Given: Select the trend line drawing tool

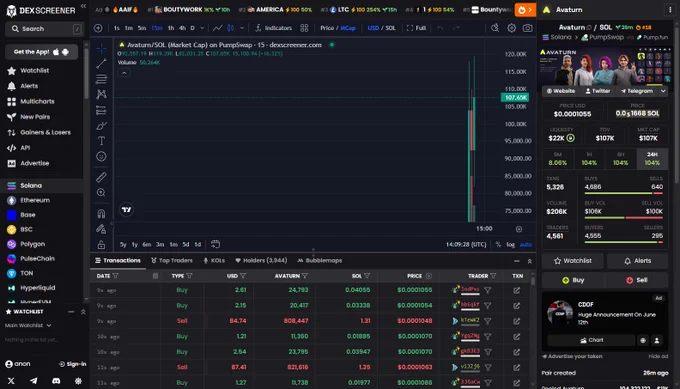Looking at the screenshot, I should click(x=101, y=64).
